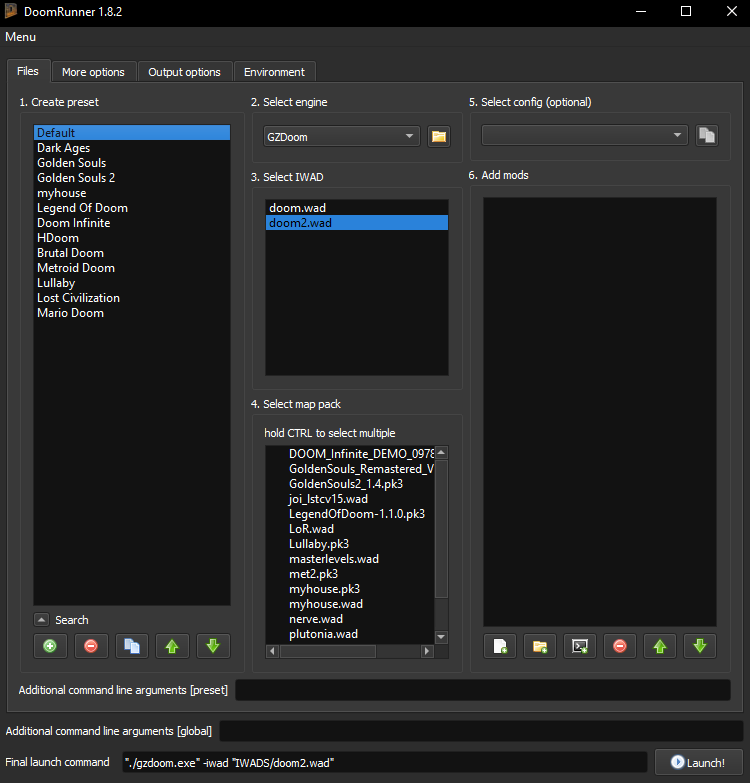Select doom.wad IWAD

(357, 208)
